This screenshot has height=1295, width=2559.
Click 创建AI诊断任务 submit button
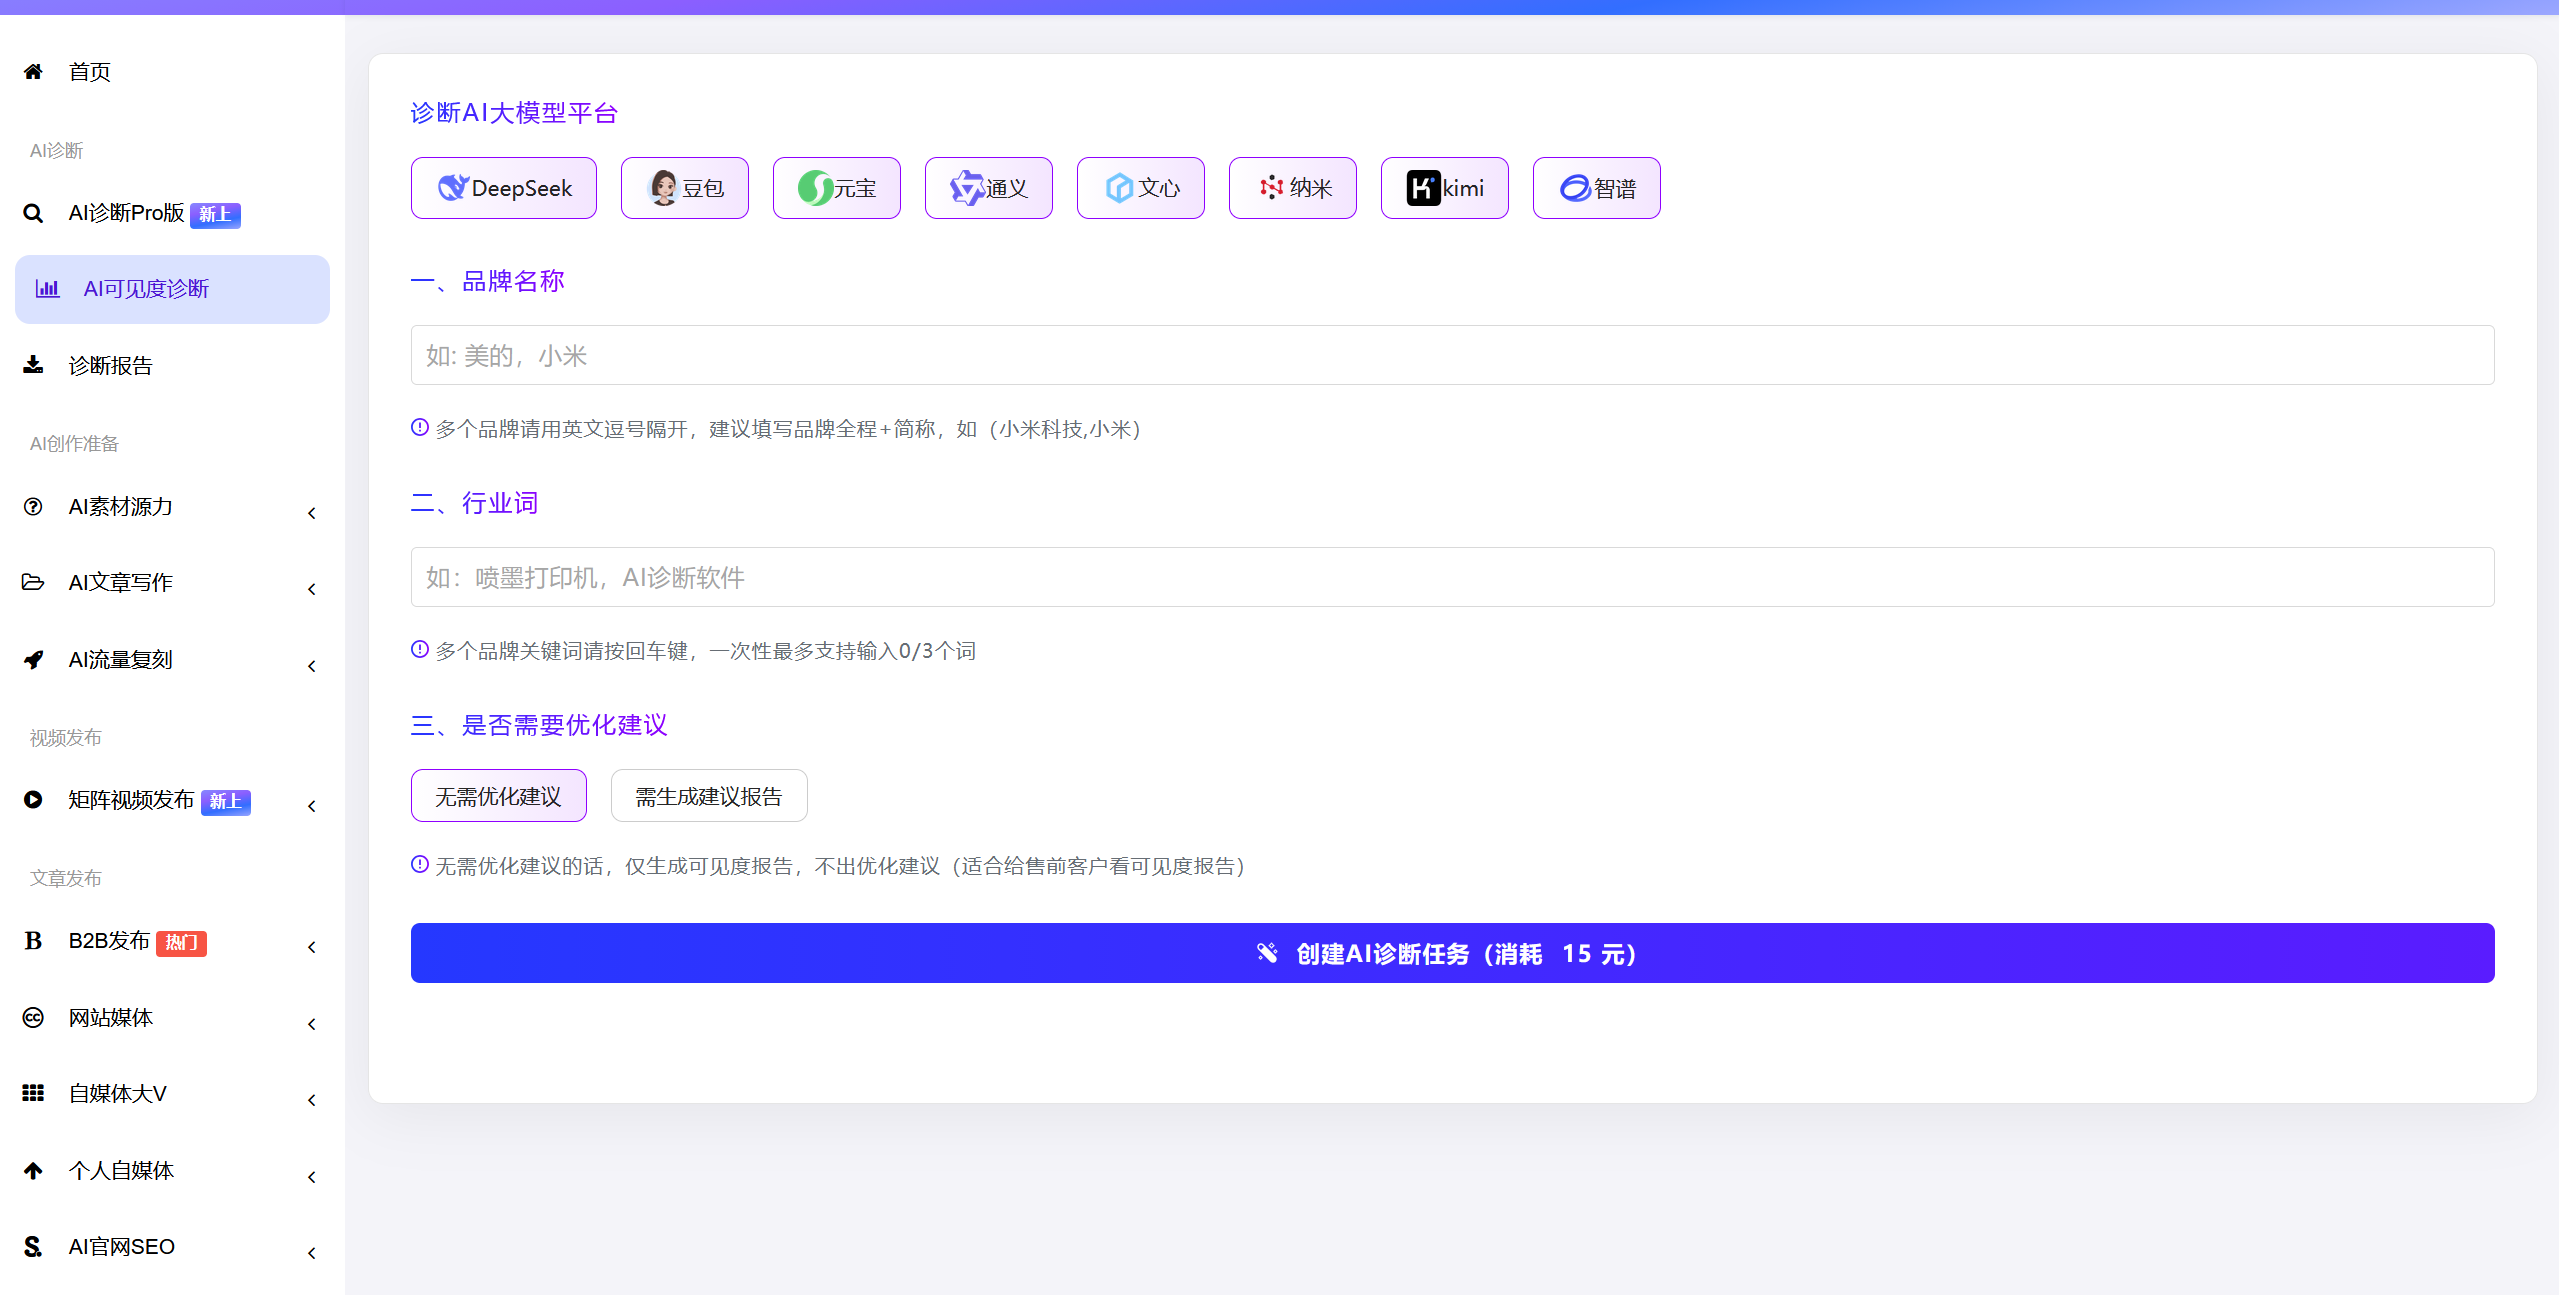pyautogui.click(x=1452, y=953)
